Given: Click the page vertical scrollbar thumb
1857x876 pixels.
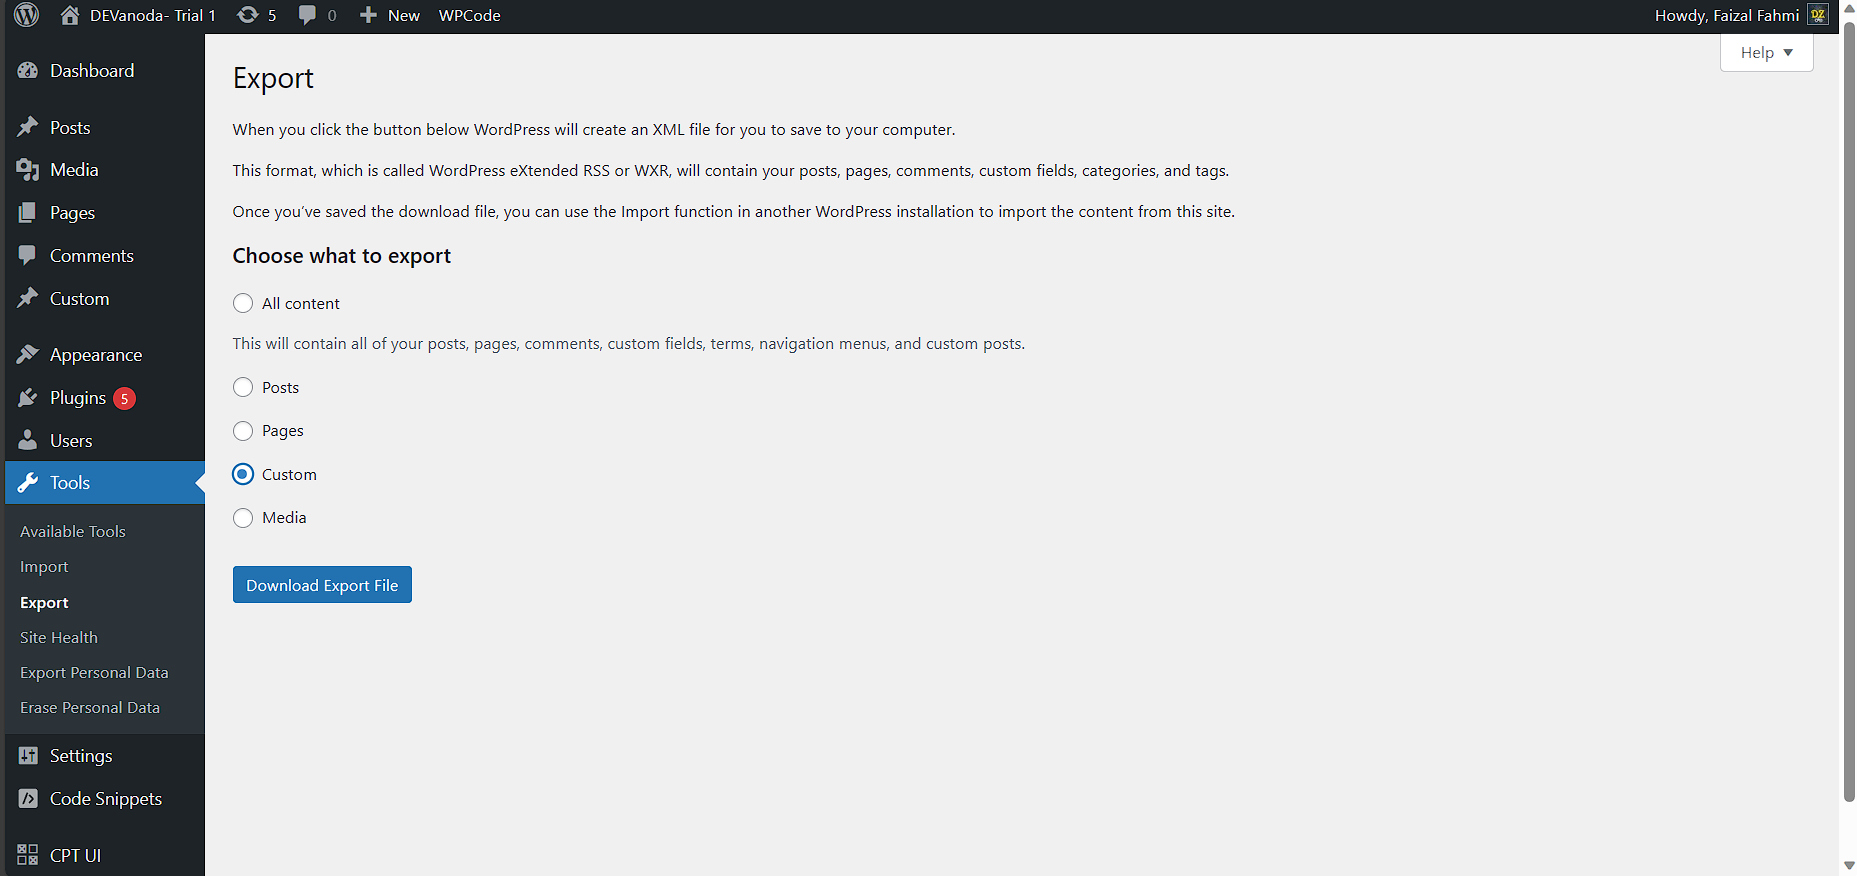Looking at the screenshot, I should [1848, 410].
